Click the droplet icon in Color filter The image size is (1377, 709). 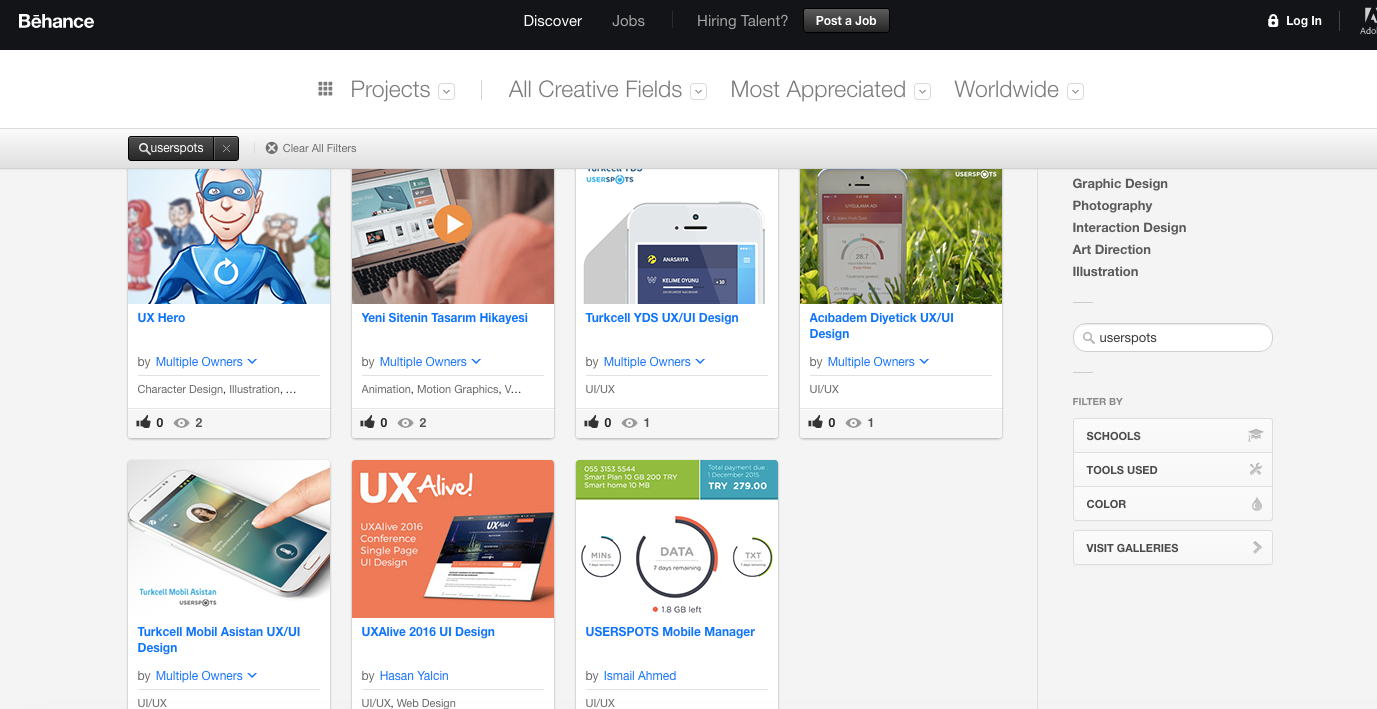[1257, 504]
